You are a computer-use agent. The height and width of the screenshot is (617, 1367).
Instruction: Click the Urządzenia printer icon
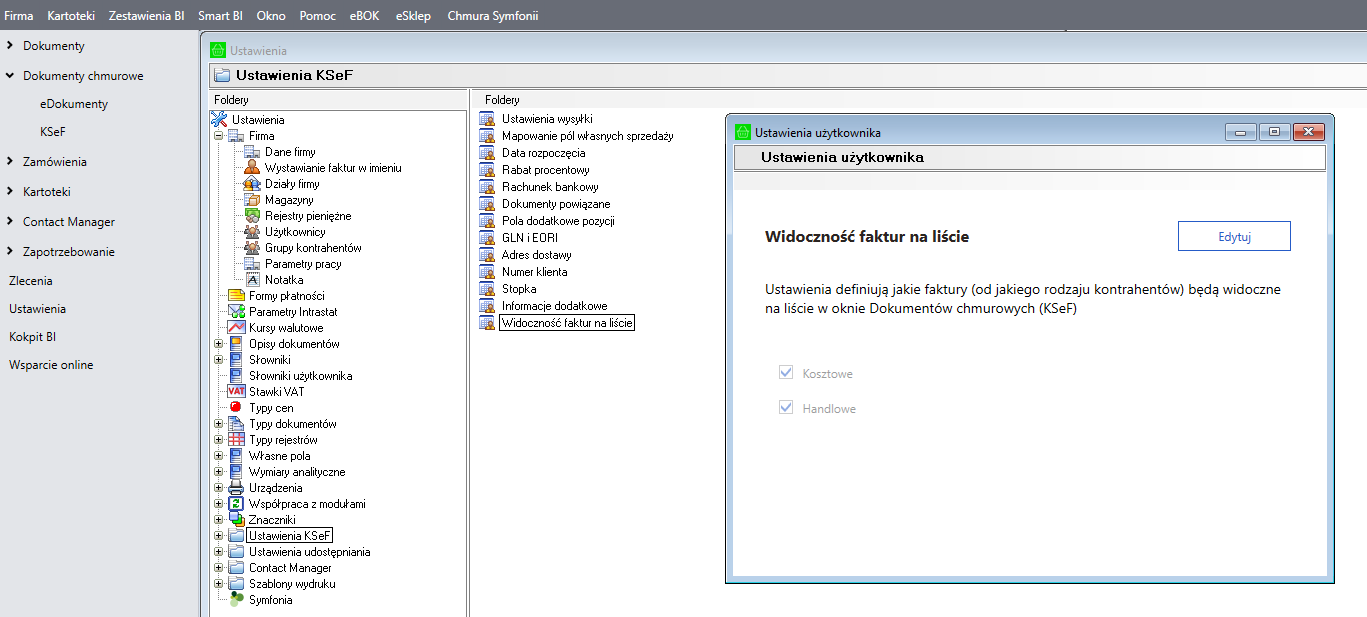[x=236, y=488]
